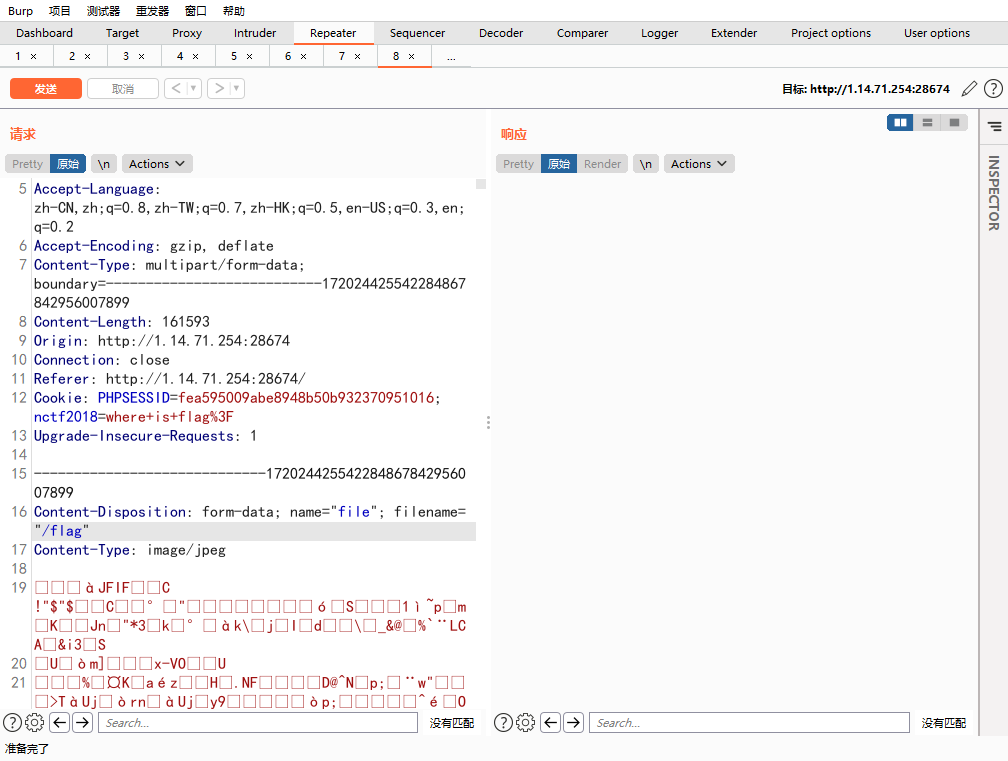Open the request search settings gear

pos(35,722)
